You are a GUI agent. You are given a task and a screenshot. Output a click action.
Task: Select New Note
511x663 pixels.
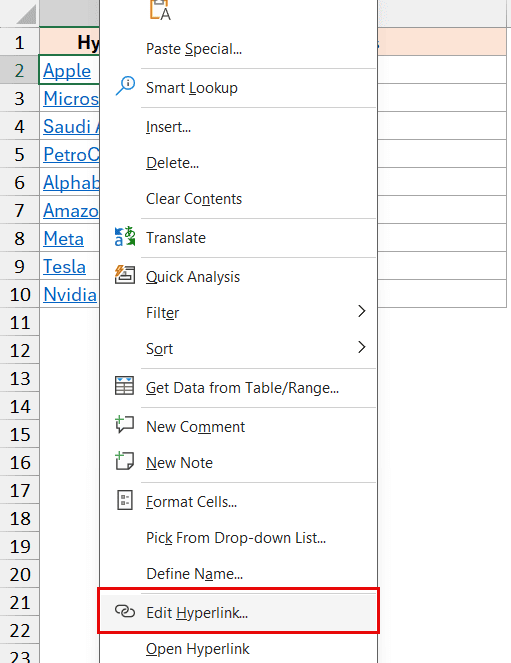tap(179, 463)
